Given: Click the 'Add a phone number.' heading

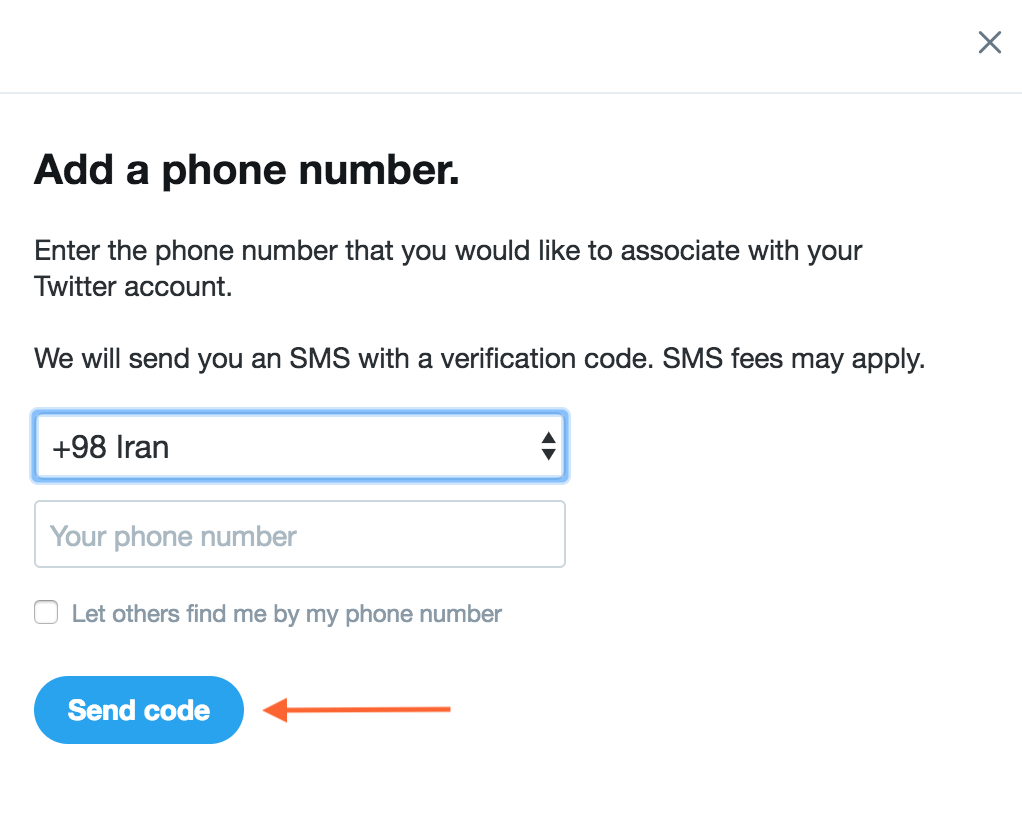Looking at the screenshot, I should [246, 170].
